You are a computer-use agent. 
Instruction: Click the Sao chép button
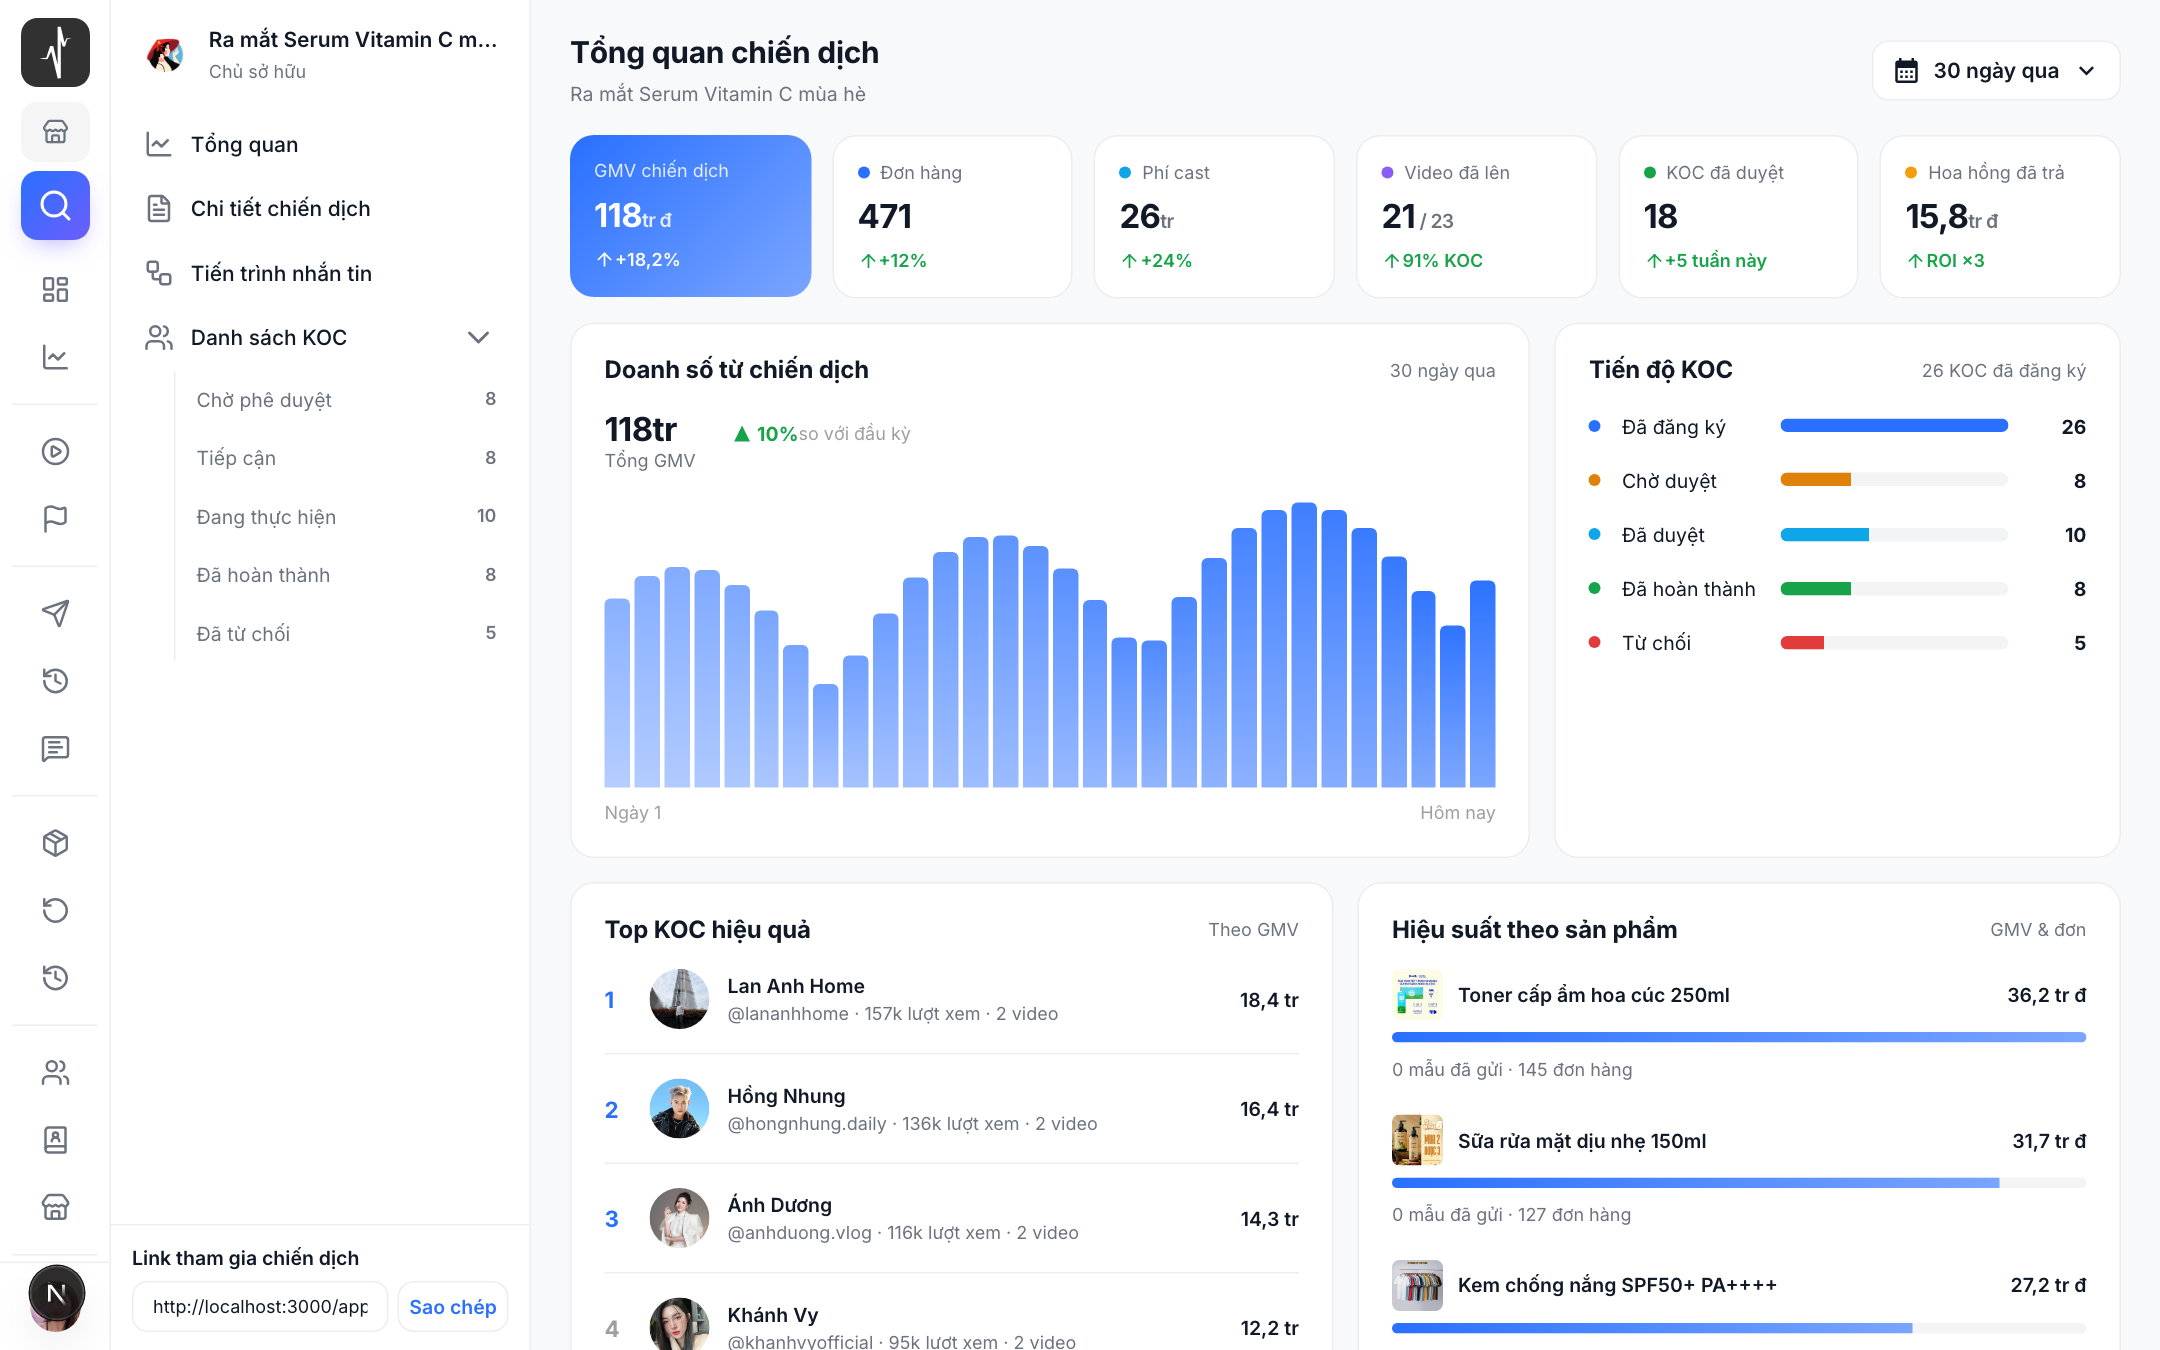click(452, 1307)
